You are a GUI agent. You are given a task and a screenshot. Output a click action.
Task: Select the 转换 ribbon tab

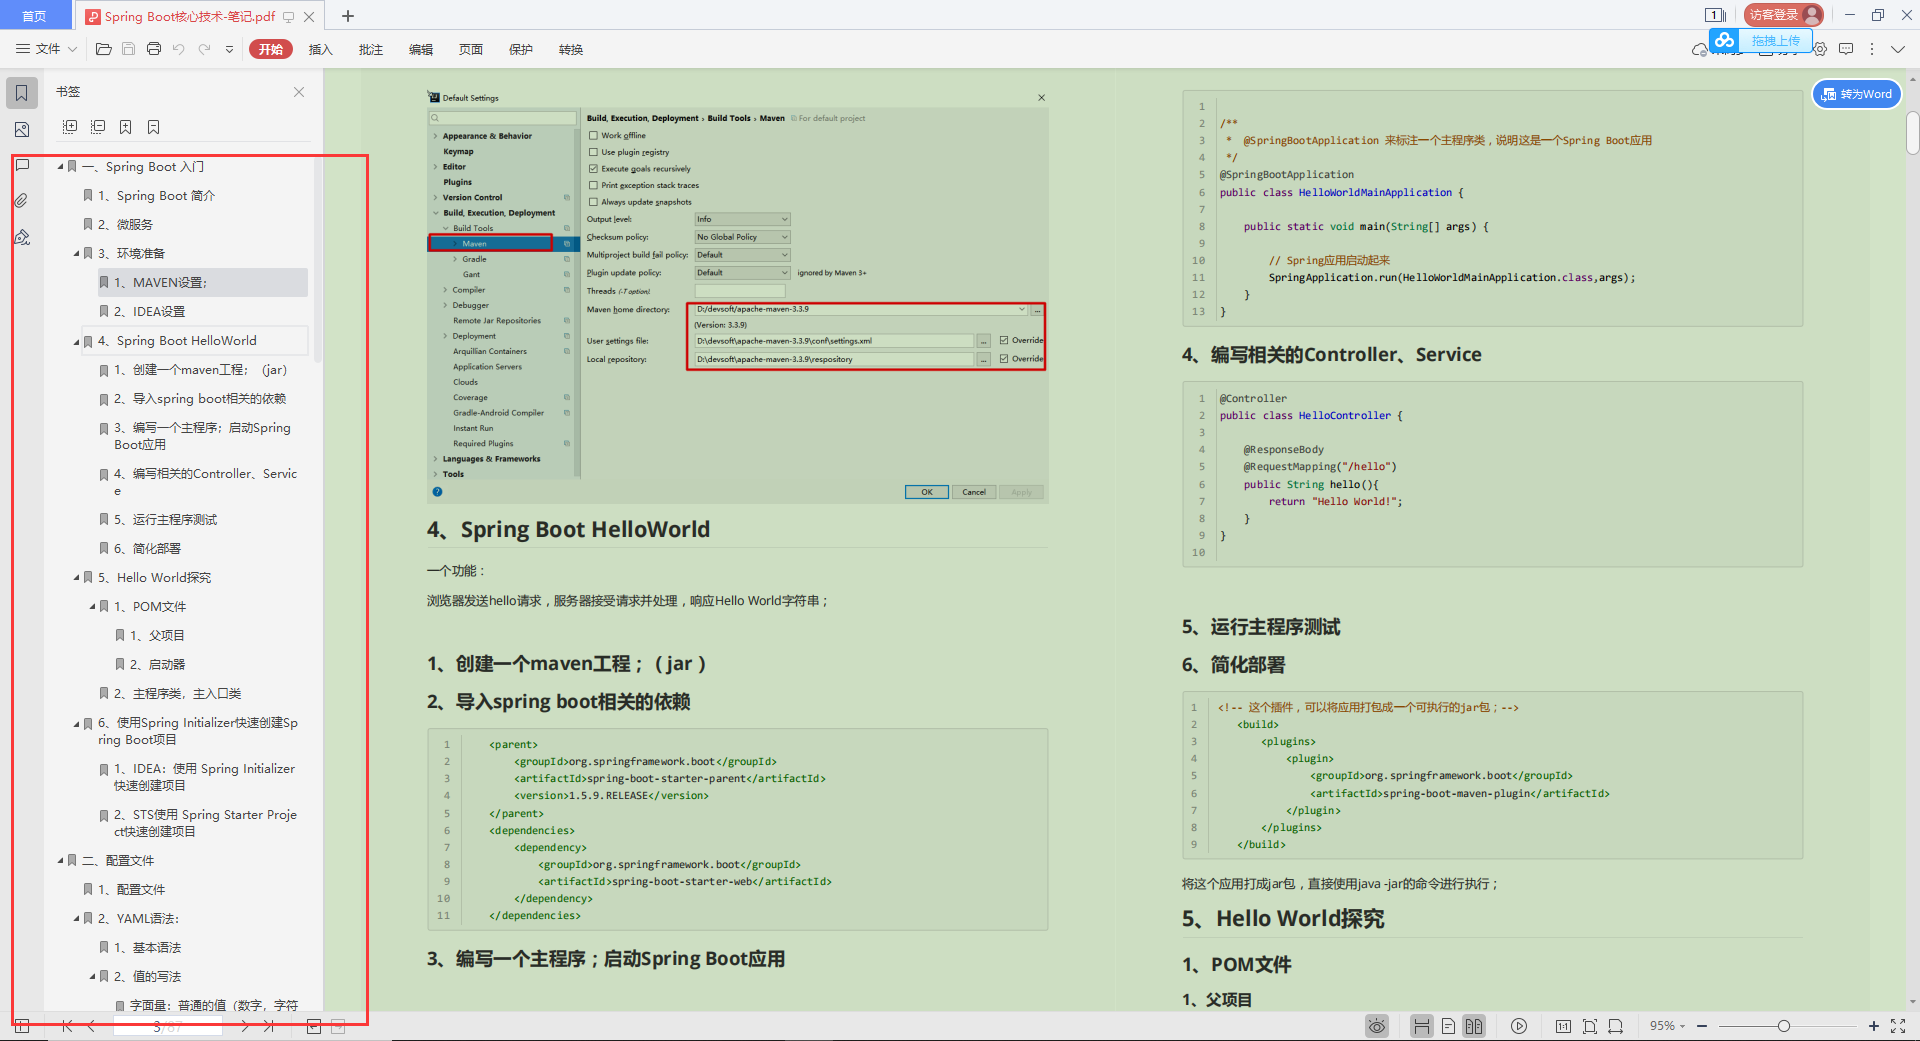571,49
